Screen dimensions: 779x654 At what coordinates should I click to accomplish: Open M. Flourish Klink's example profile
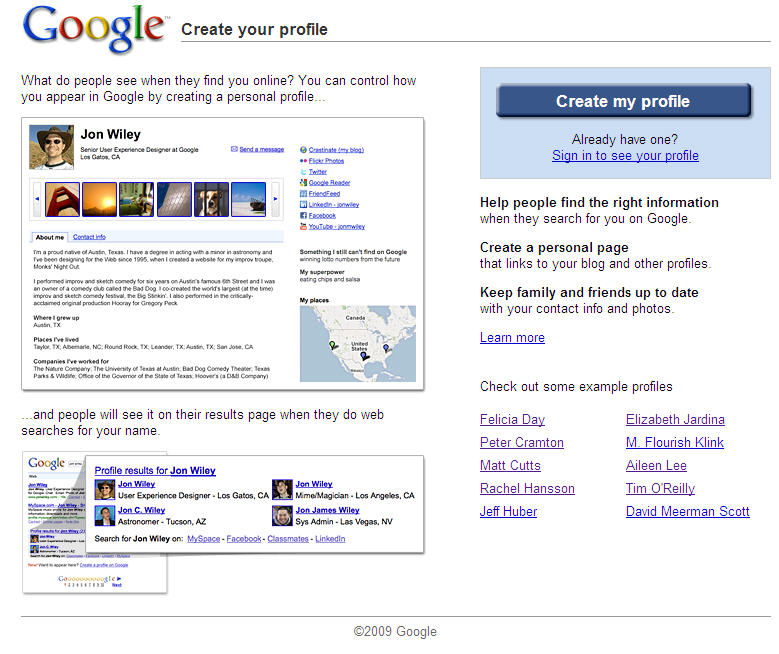click(x=675, y=442)
